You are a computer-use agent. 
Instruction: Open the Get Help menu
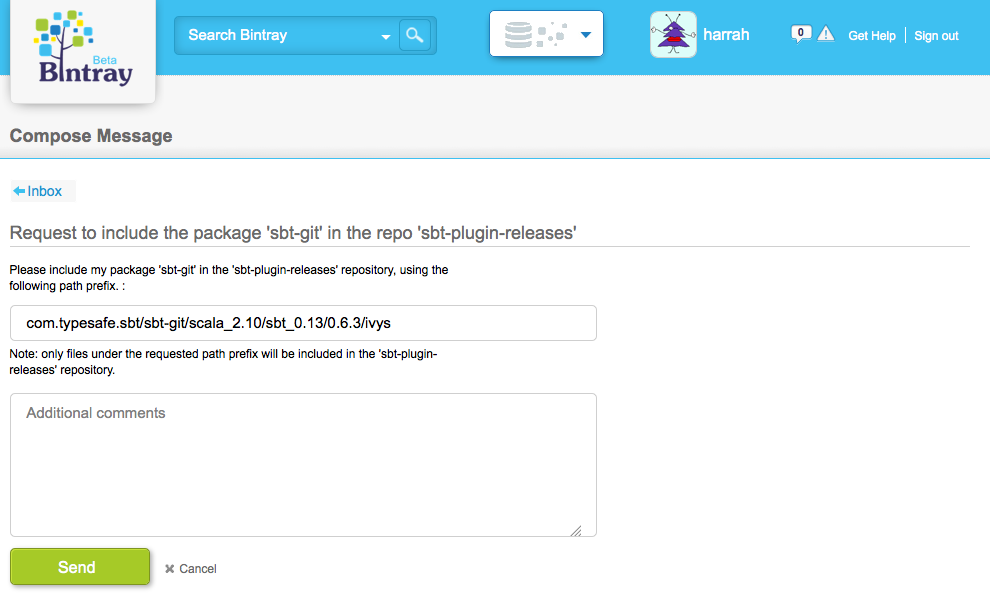[x=872, y=36]
